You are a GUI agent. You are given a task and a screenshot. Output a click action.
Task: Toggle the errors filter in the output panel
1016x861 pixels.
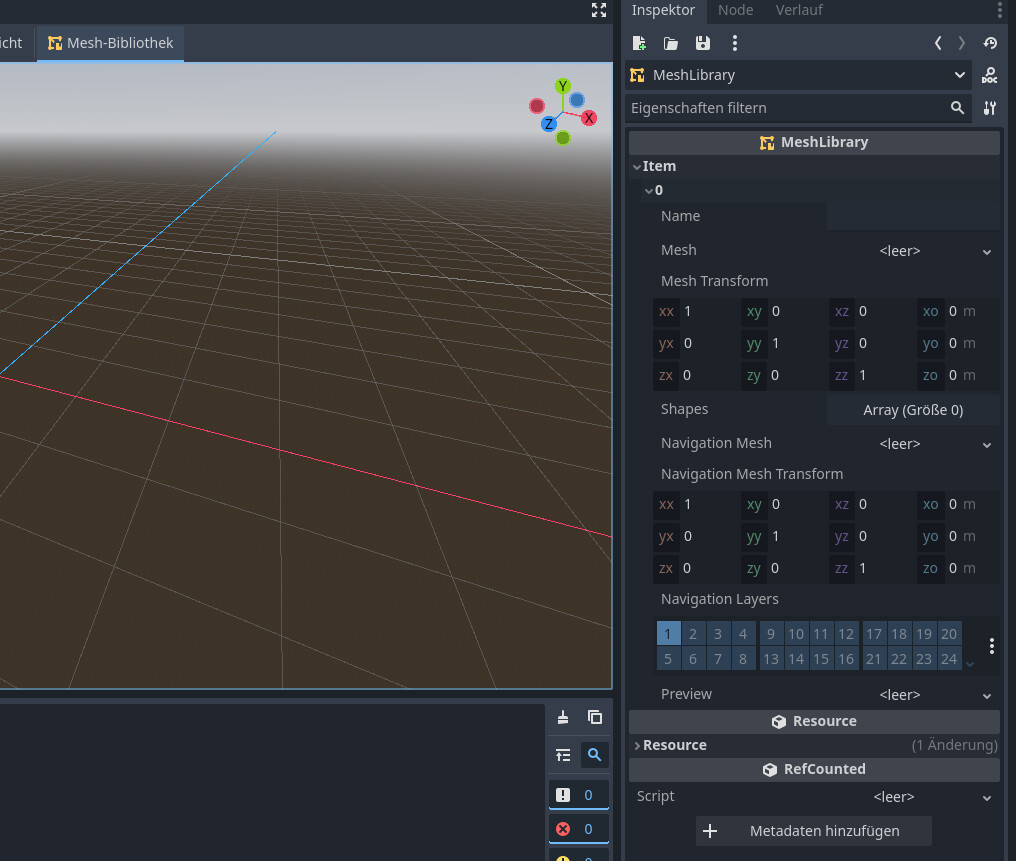coord(578,828)
